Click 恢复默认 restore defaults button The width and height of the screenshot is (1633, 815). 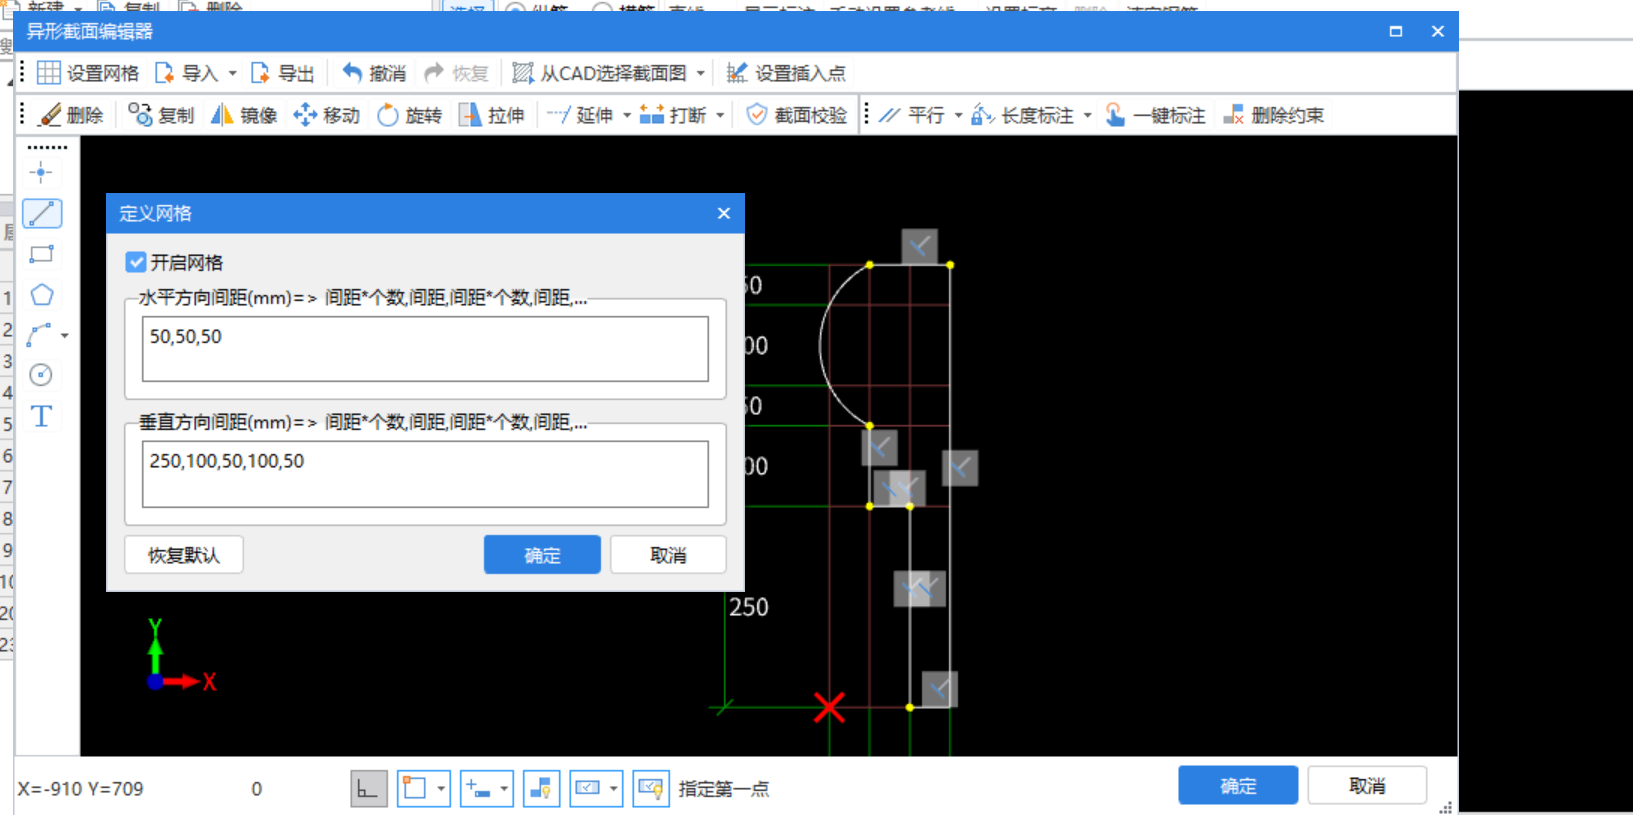184,555
